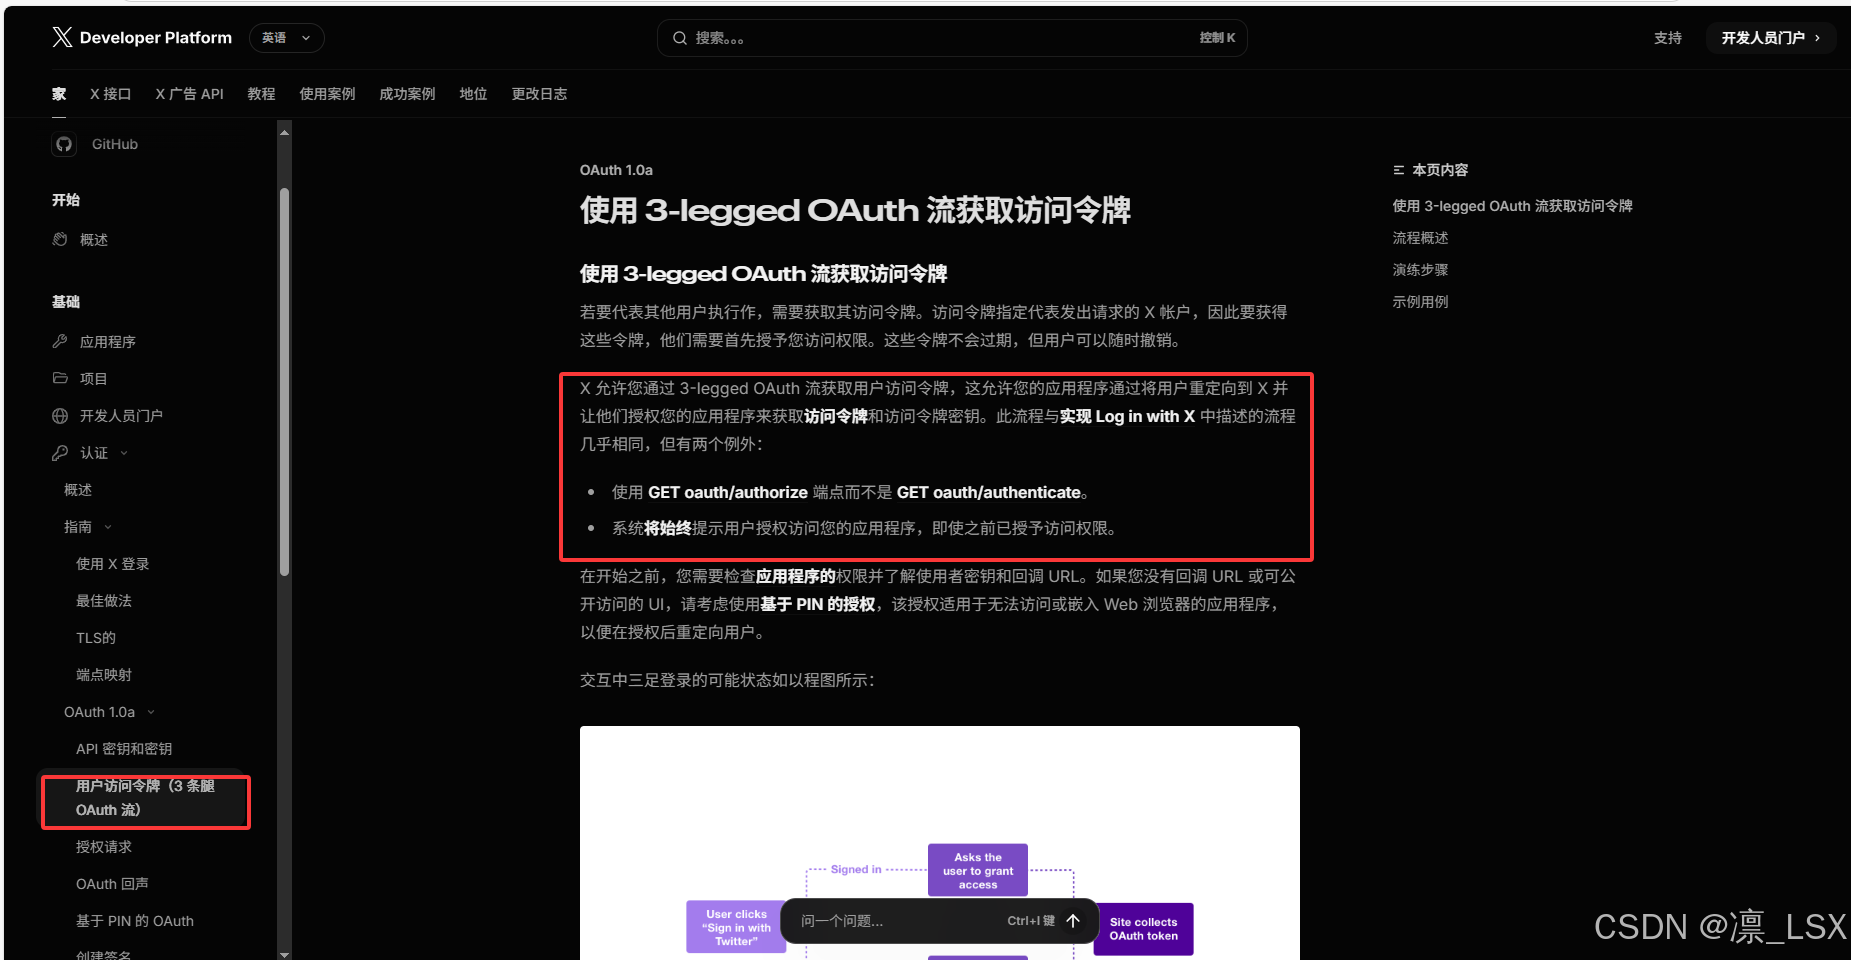This screenshot has width=1851, height=960.
Task: Select 用户访问令牌 (3 条腿 OAuth 流) item
Action: (145, 798)
